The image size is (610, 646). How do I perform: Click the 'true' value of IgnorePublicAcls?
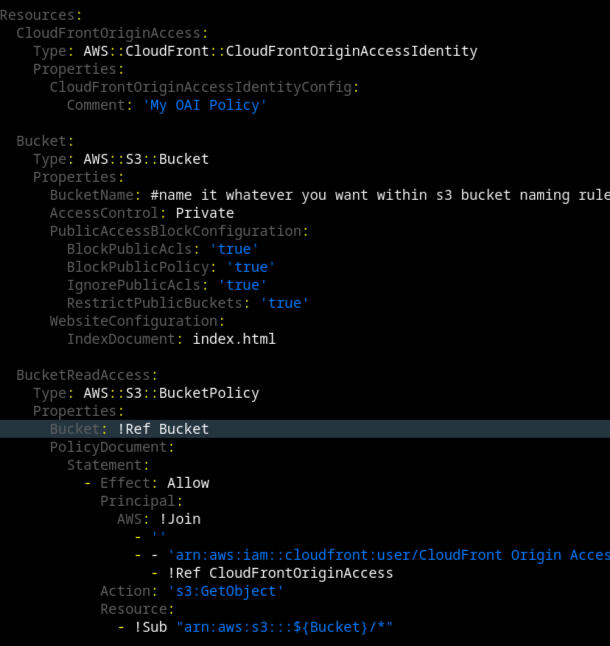tap(242, 285)
